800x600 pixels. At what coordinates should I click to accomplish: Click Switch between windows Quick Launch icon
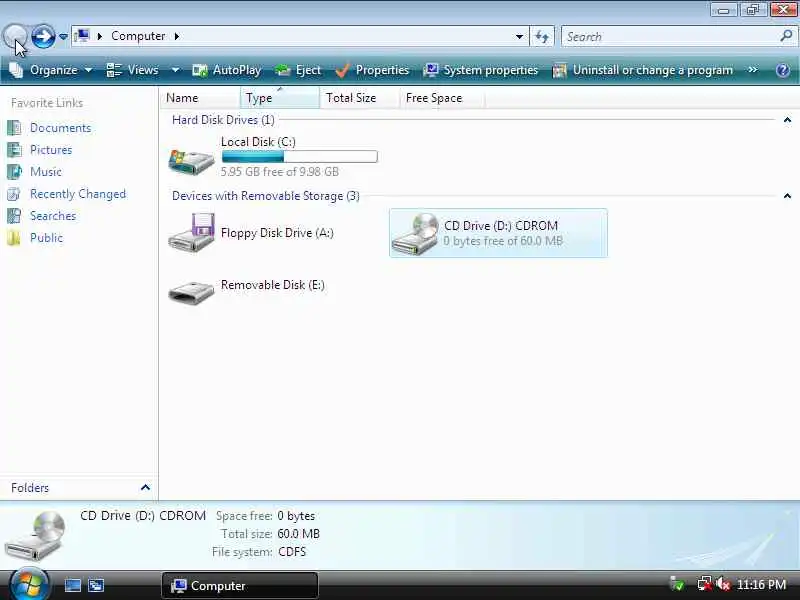coord(96,585)
